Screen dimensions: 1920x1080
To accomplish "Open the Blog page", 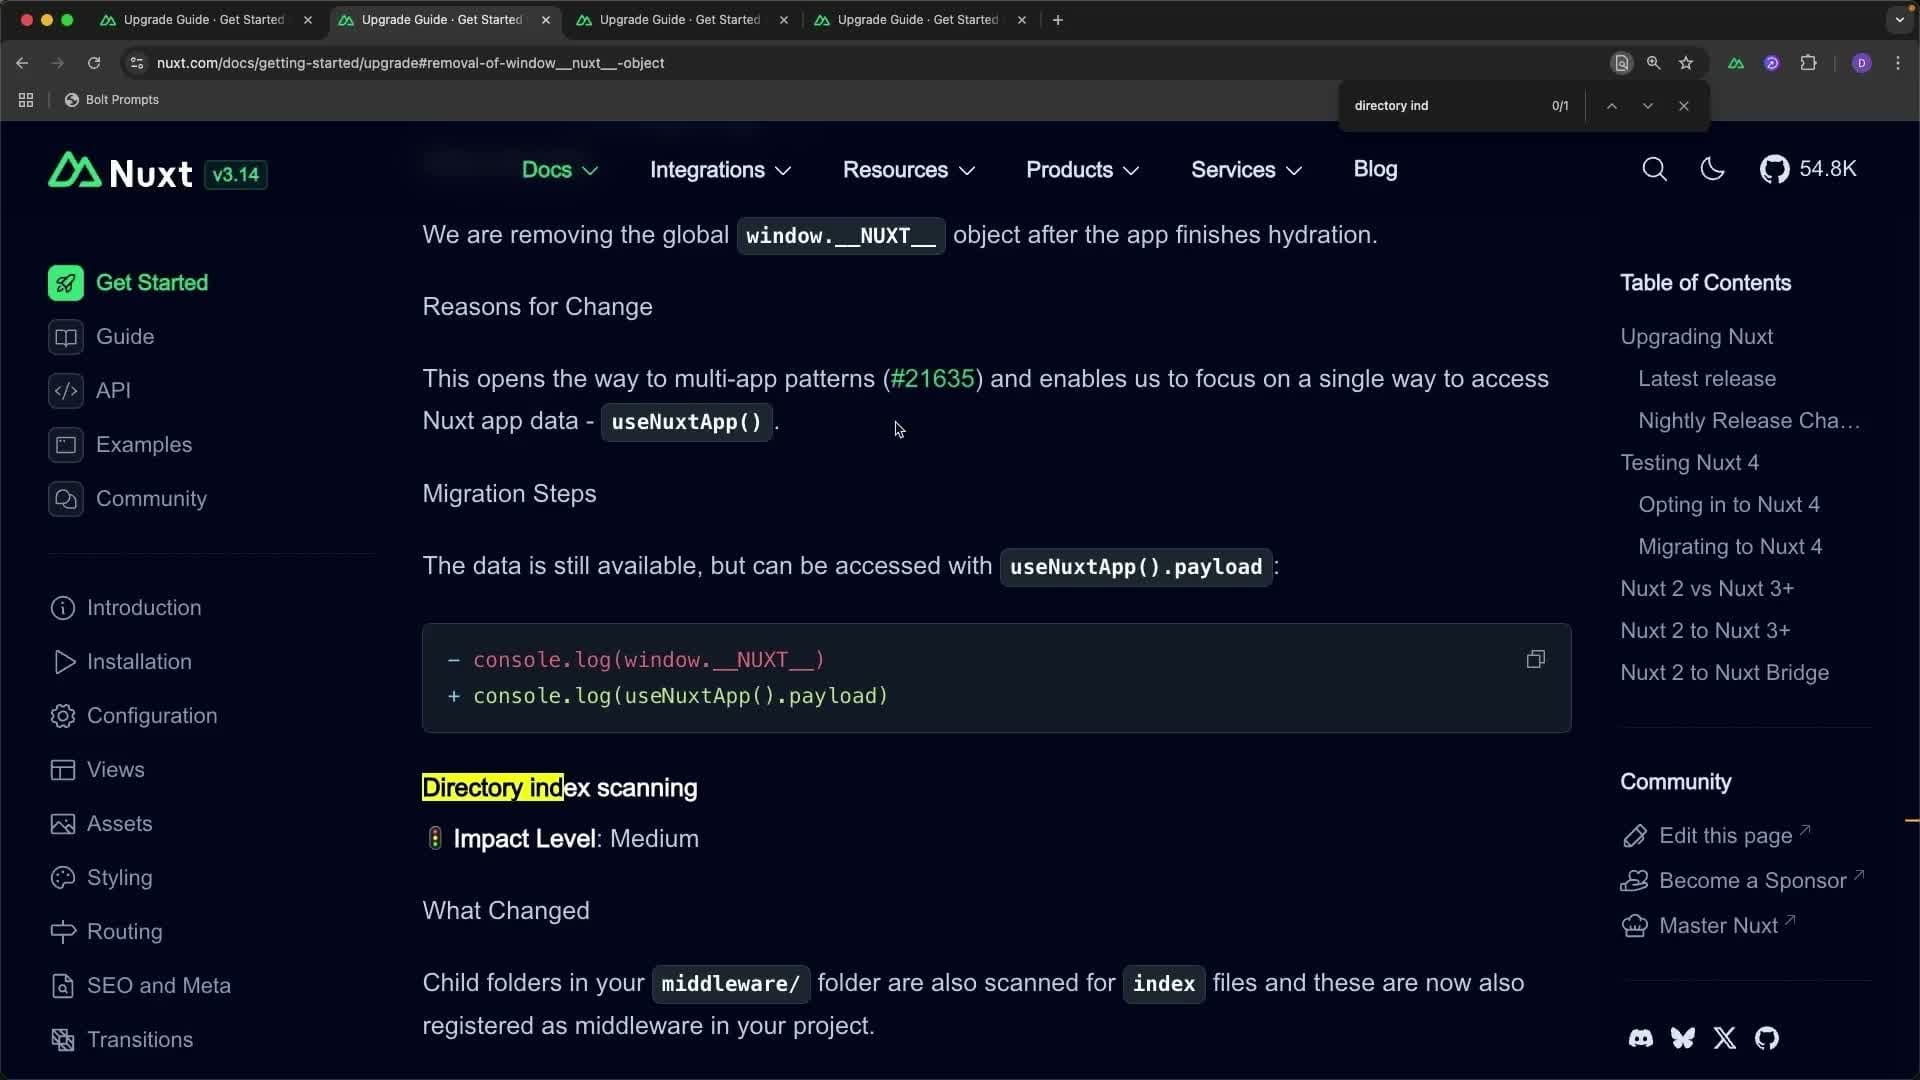I will [1375, 169].
